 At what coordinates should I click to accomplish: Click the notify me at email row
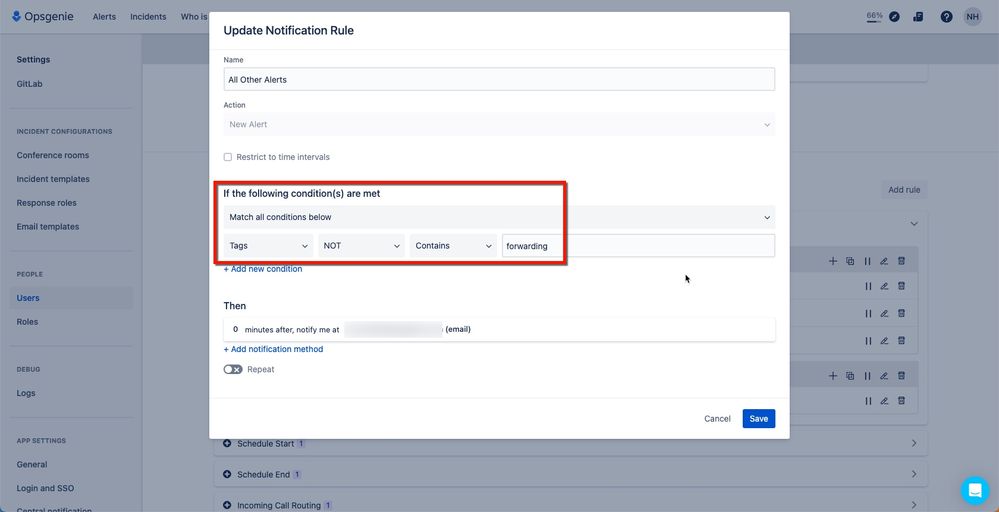tap(499, 330)
